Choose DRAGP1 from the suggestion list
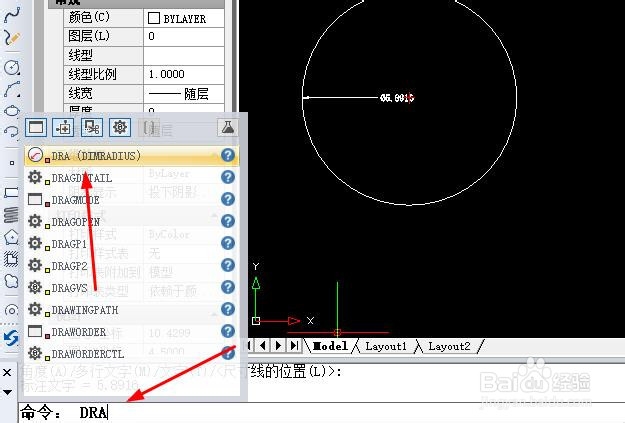The width and height of the screenshot is (625, 423). (x=132, y=243)
